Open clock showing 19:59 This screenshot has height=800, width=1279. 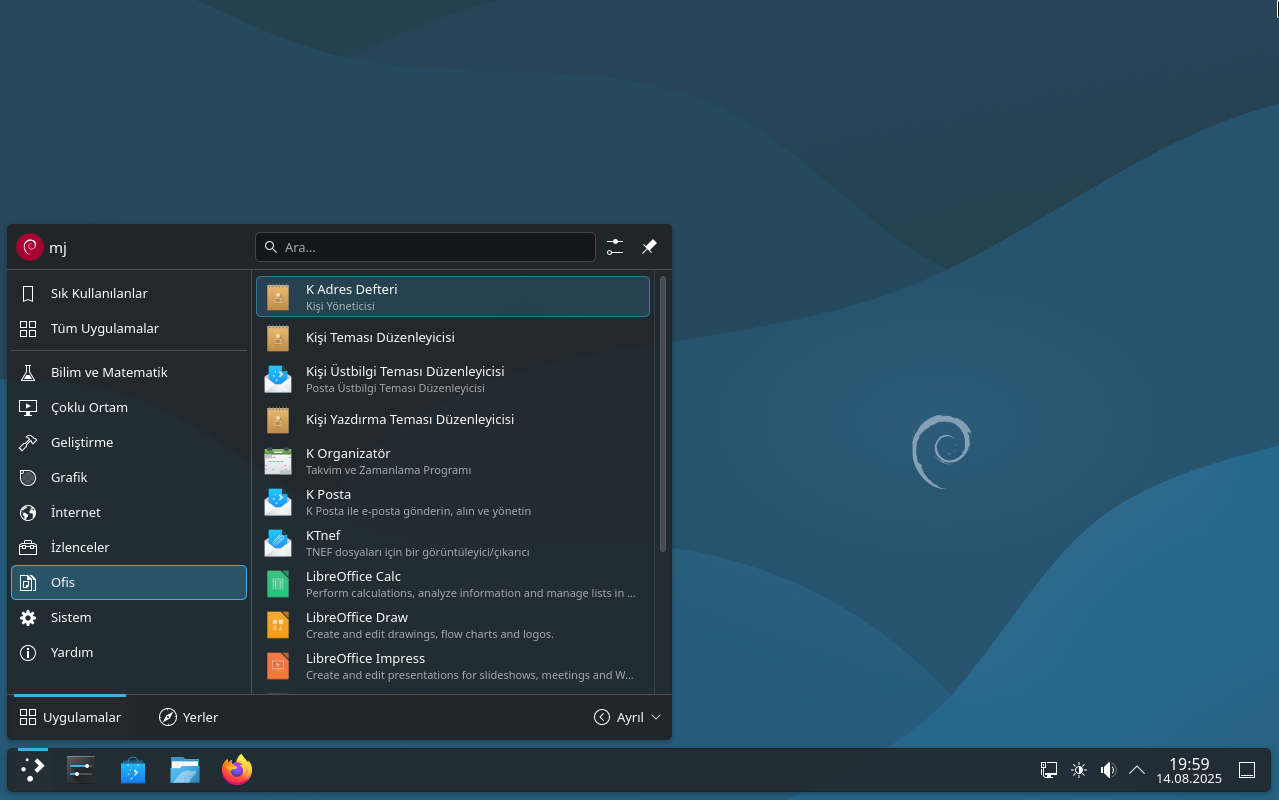[1189, 770]
